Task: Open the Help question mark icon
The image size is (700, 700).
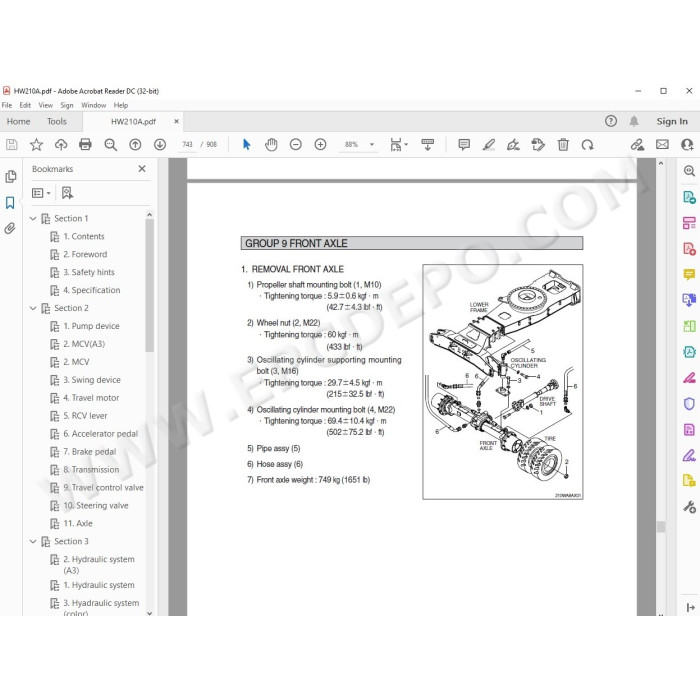Action: 611,121
